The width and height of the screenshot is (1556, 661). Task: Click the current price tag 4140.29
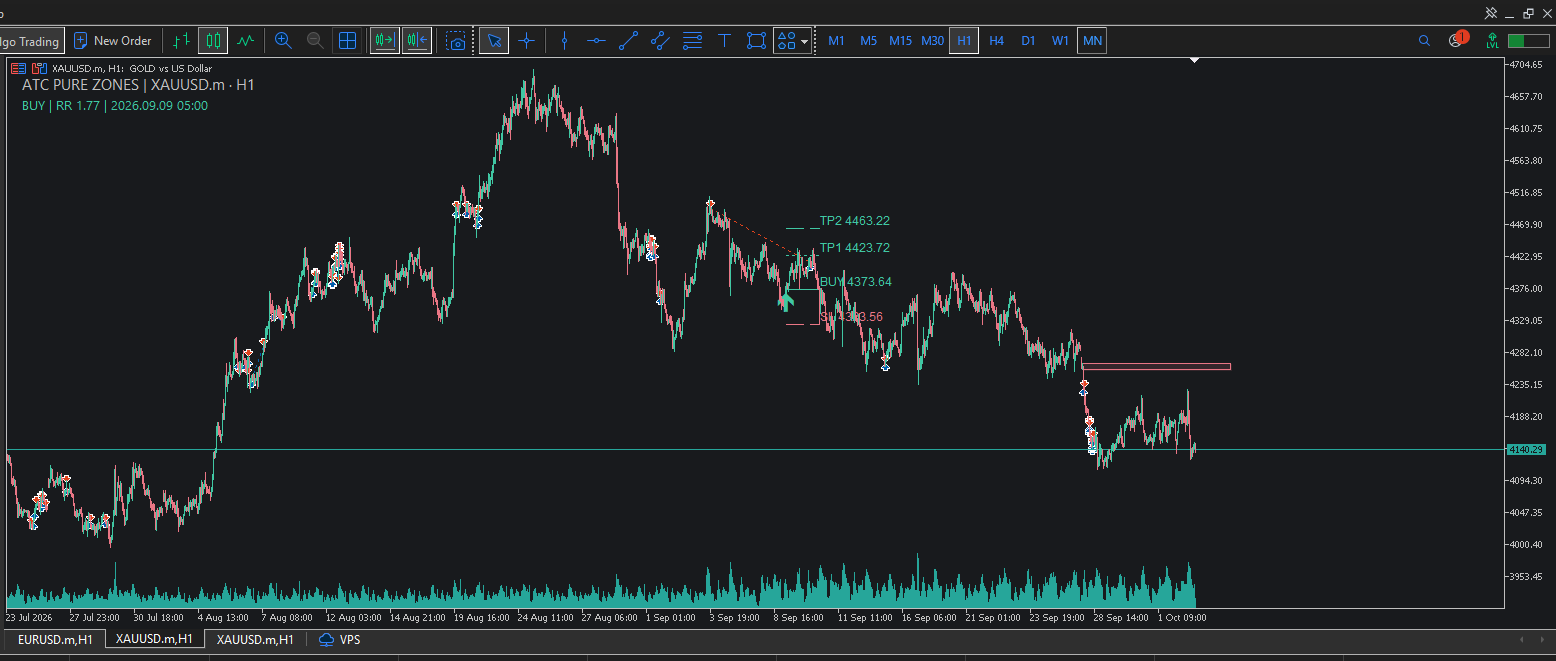[x=1525, y=450]
